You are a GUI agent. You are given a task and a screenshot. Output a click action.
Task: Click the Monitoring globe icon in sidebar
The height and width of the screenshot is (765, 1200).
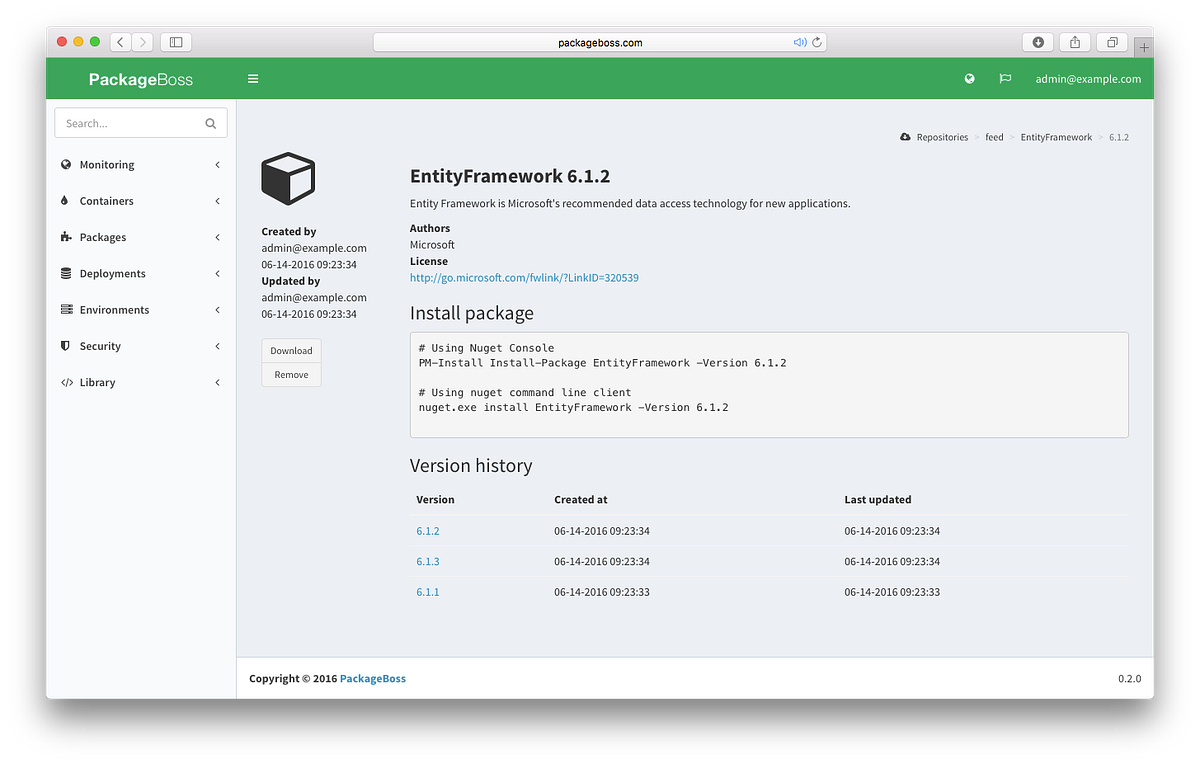pyautogui.click(x=66, y=165)
